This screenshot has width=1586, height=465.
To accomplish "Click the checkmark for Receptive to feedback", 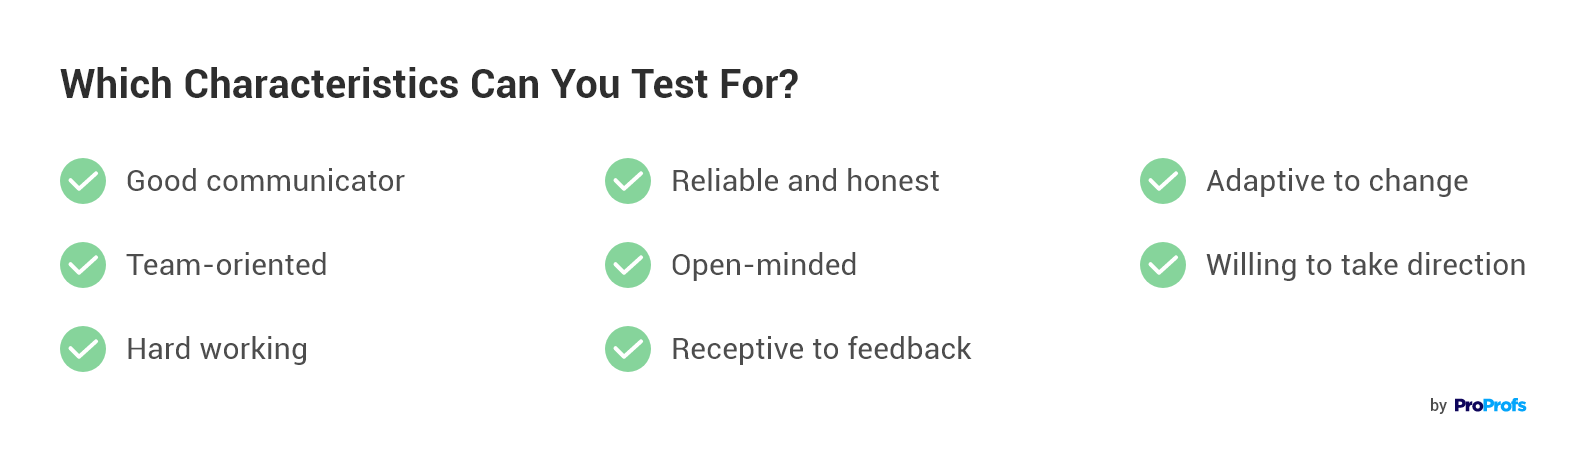I will [x=628, y=349].
